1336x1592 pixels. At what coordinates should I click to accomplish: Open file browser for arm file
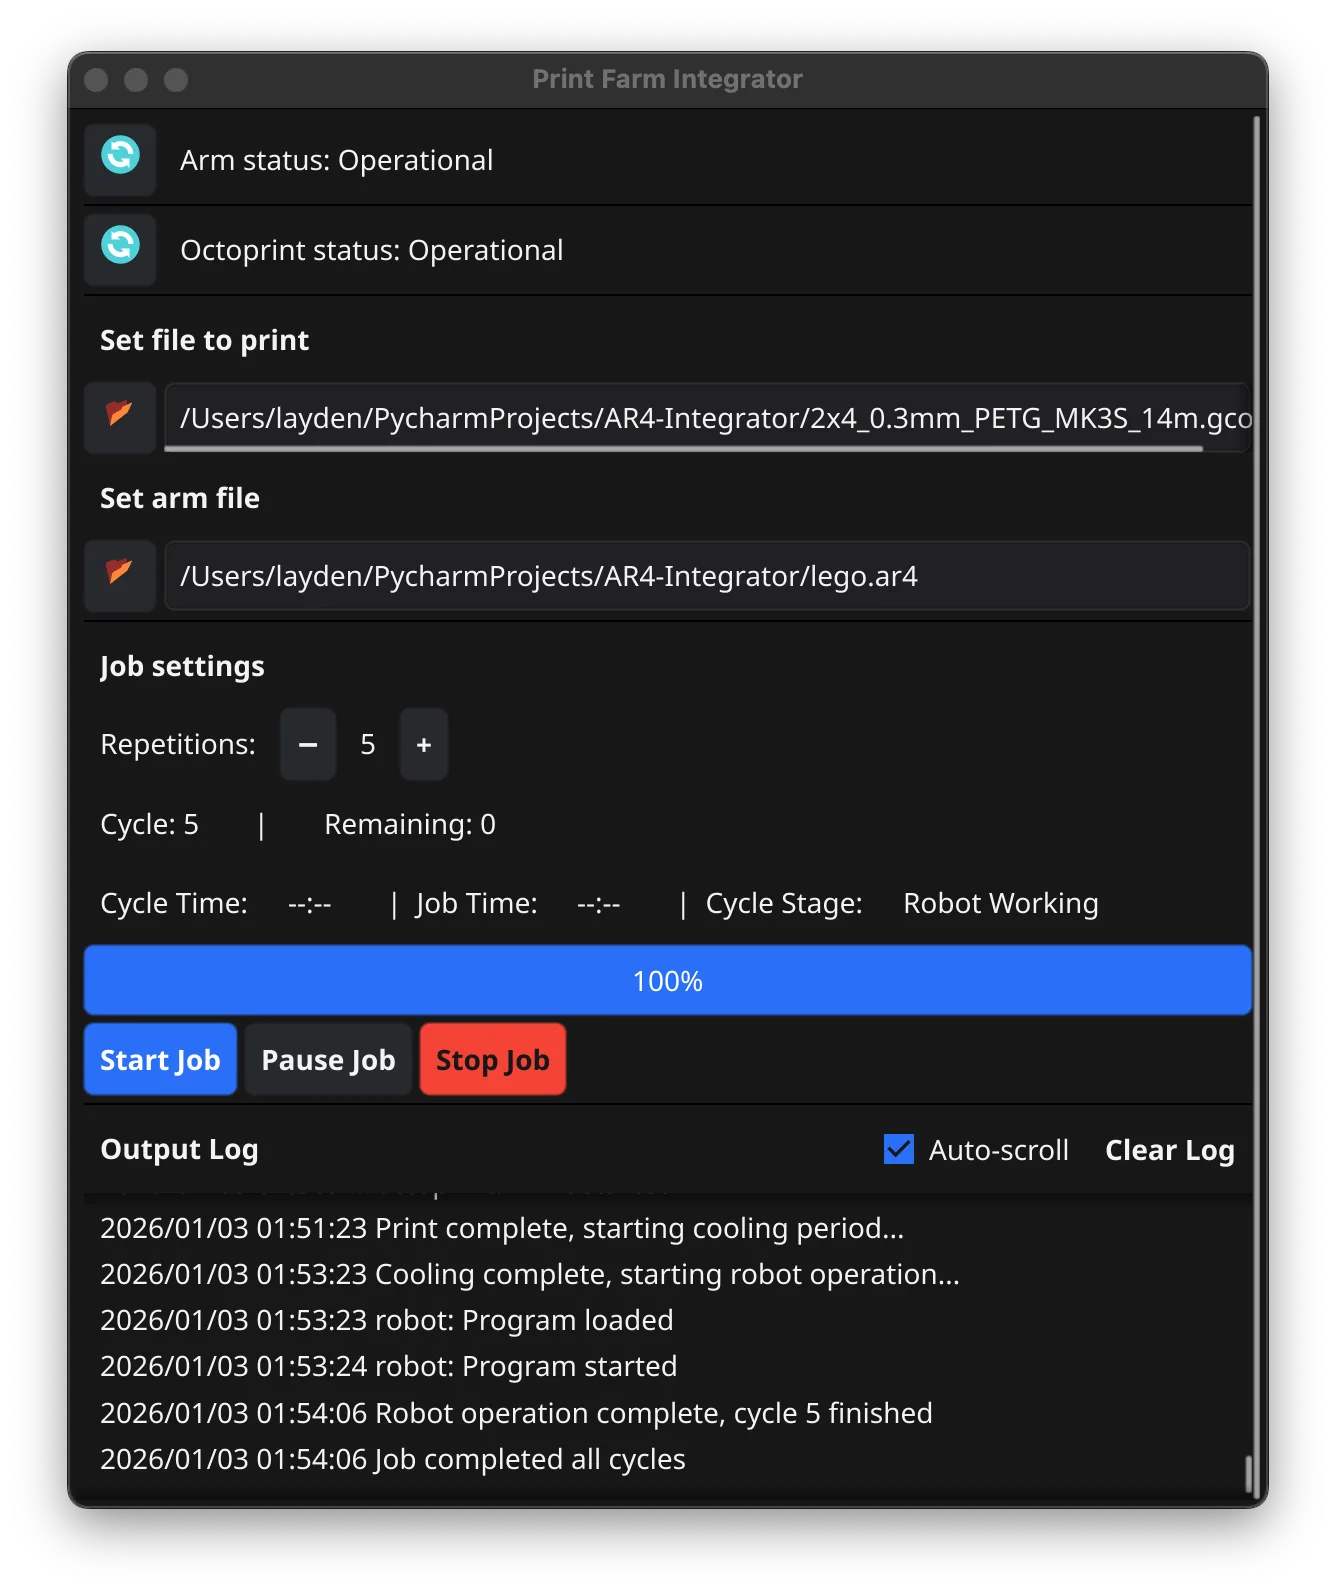click(x=120, y=574)
